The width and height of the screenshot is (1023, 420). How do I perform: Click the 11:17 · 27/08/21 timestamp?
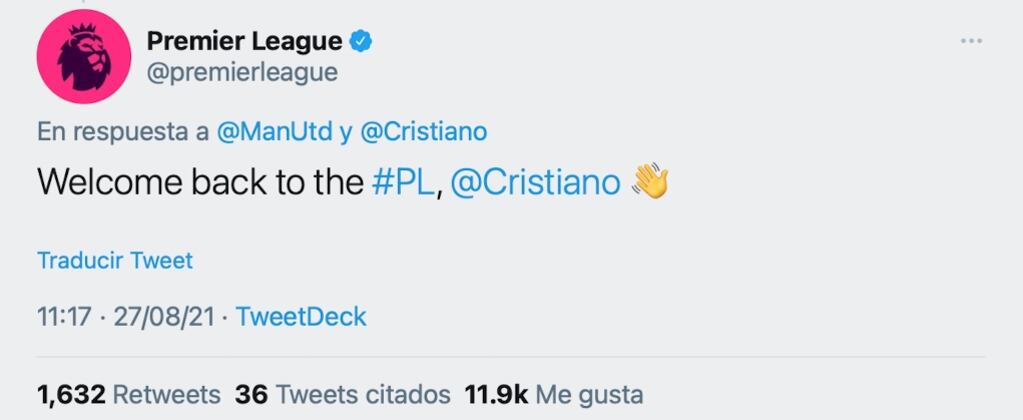click(x=126, y=317)
